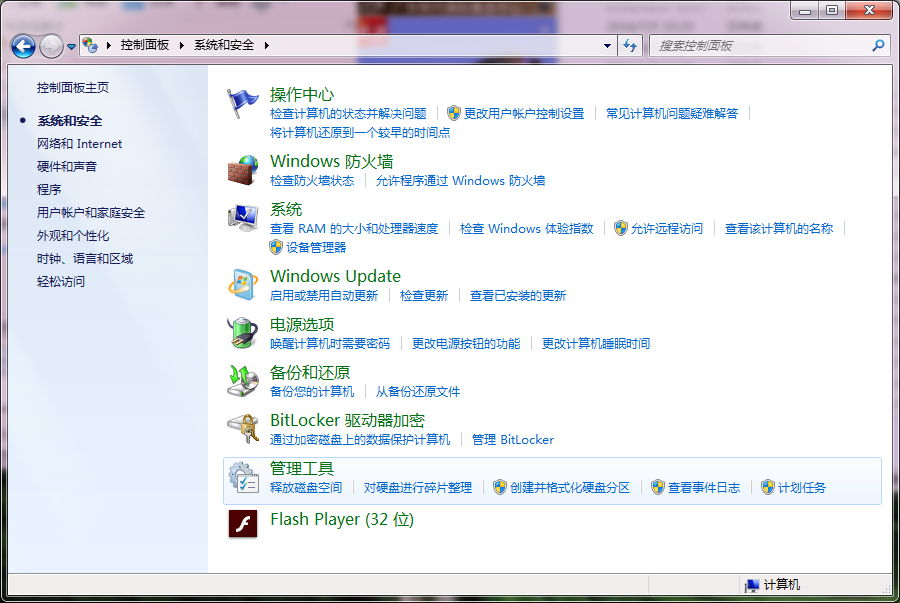Open the Flash Player icon

tap(242, 521)
